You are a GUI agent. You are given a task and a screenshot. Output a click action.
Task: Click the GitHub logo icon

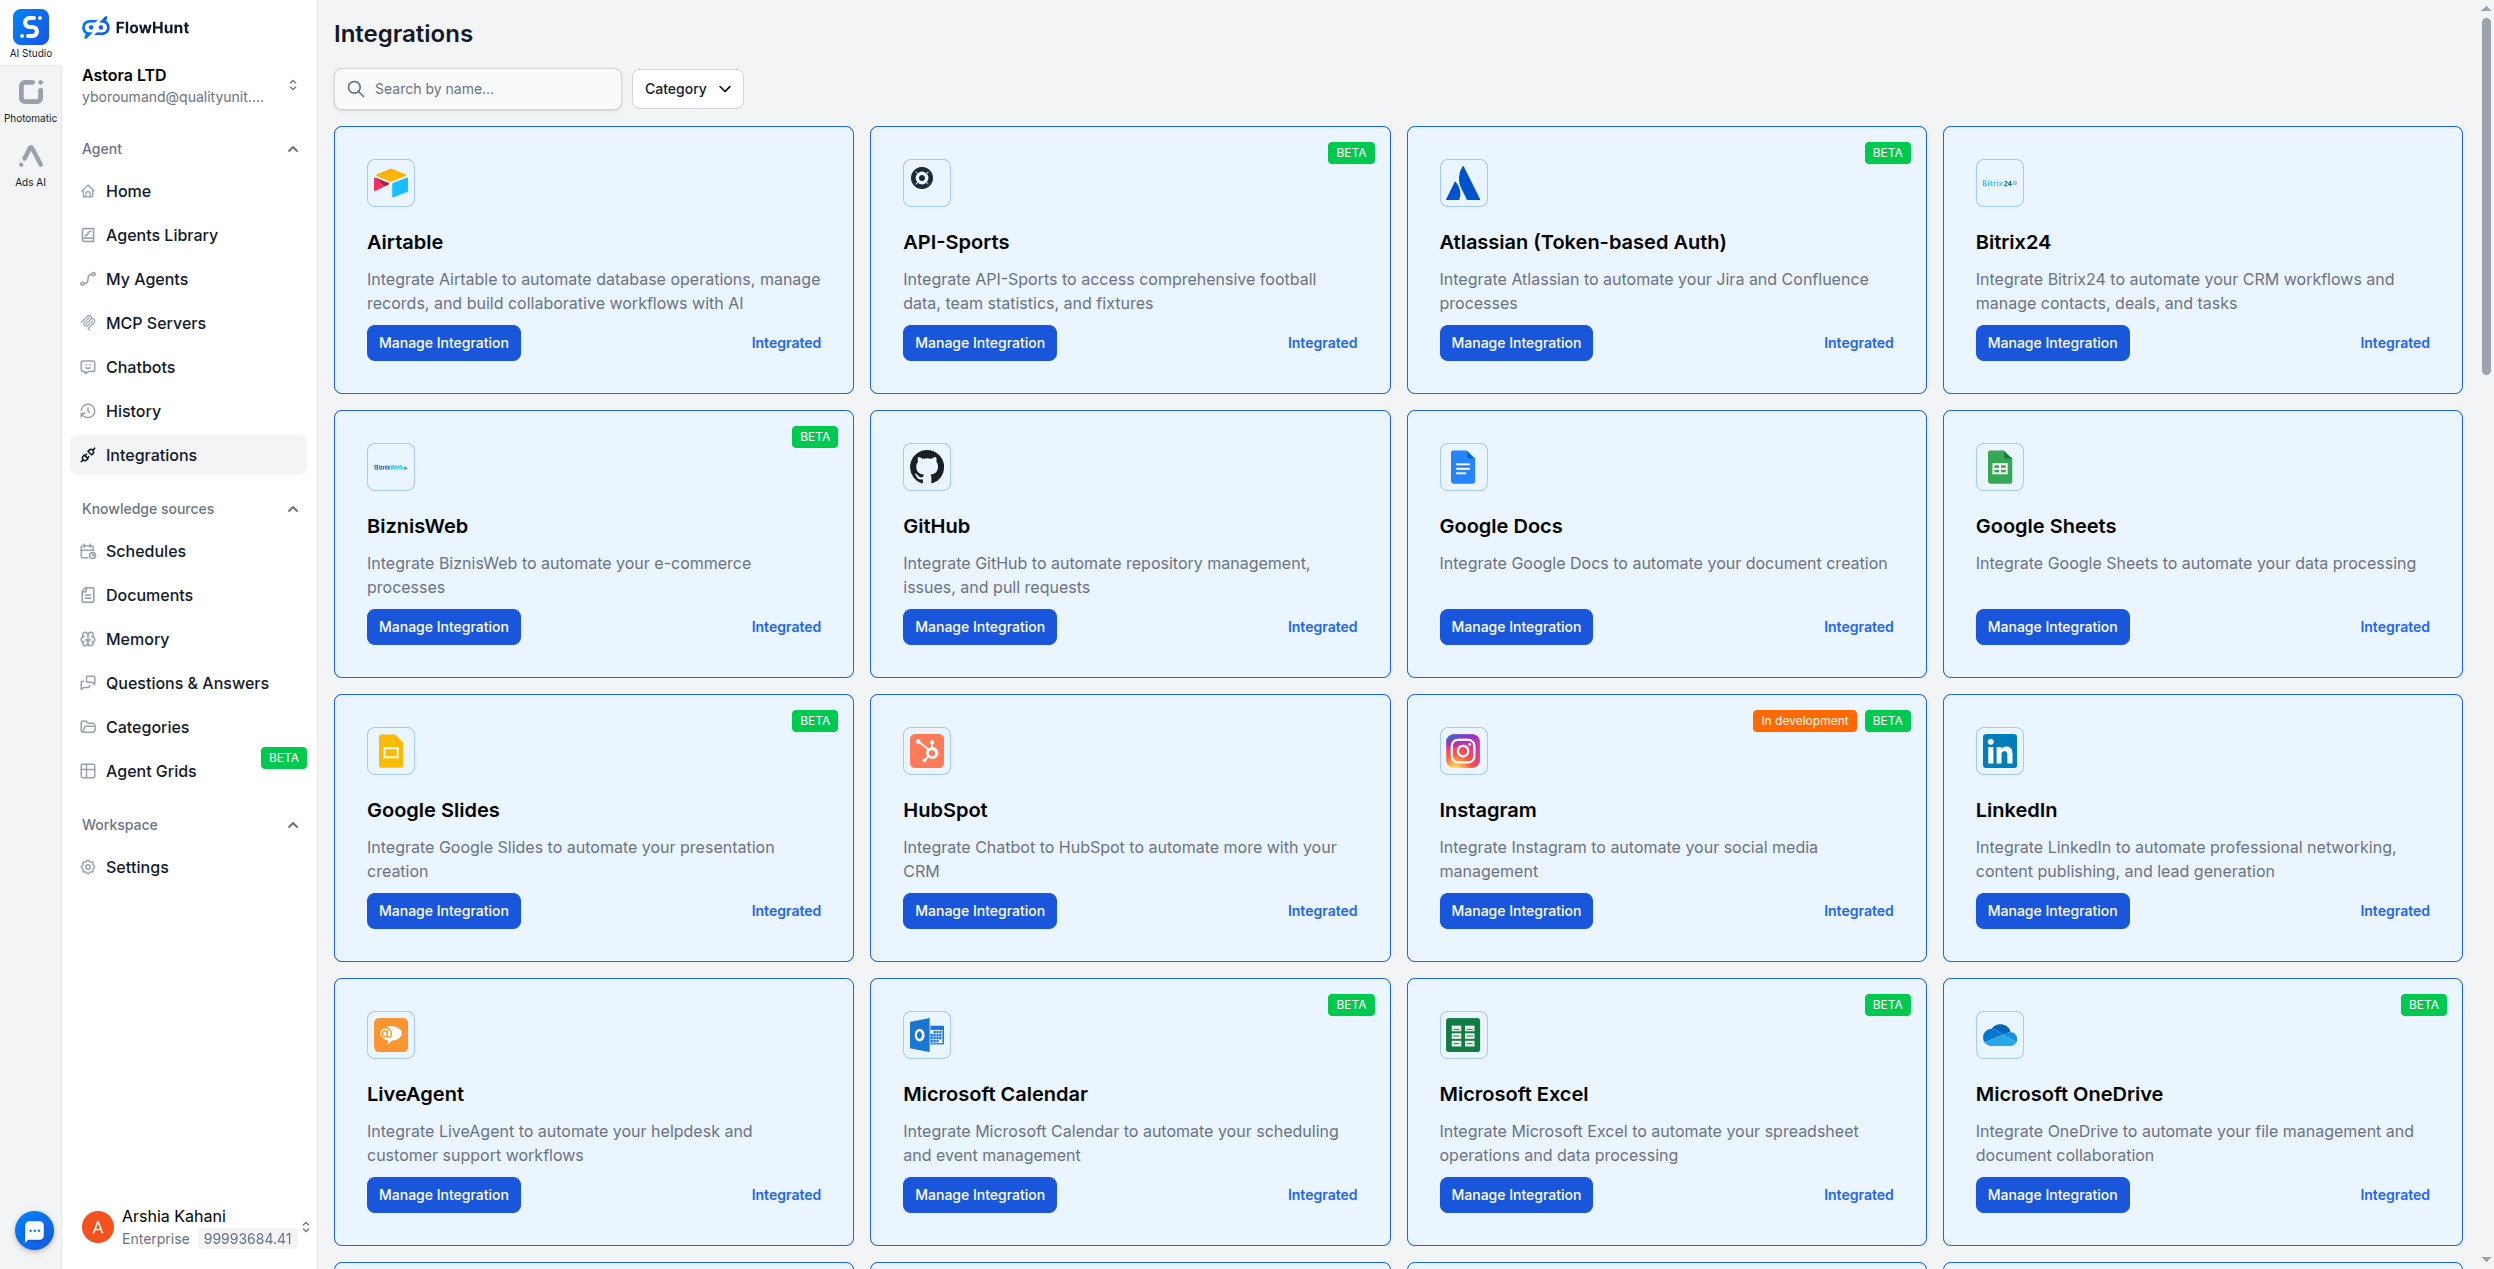coord(927,467)
